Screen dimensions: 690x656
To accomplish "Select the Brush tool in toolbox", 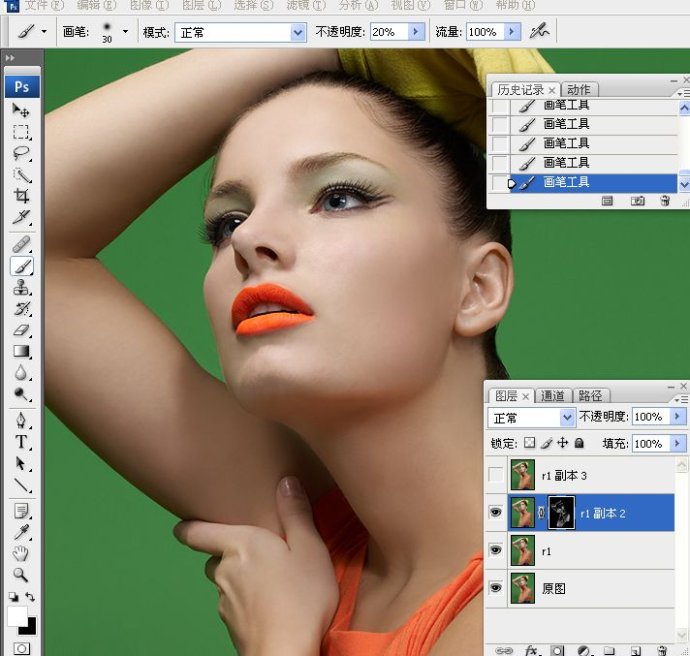I will [x=22, y=266].
